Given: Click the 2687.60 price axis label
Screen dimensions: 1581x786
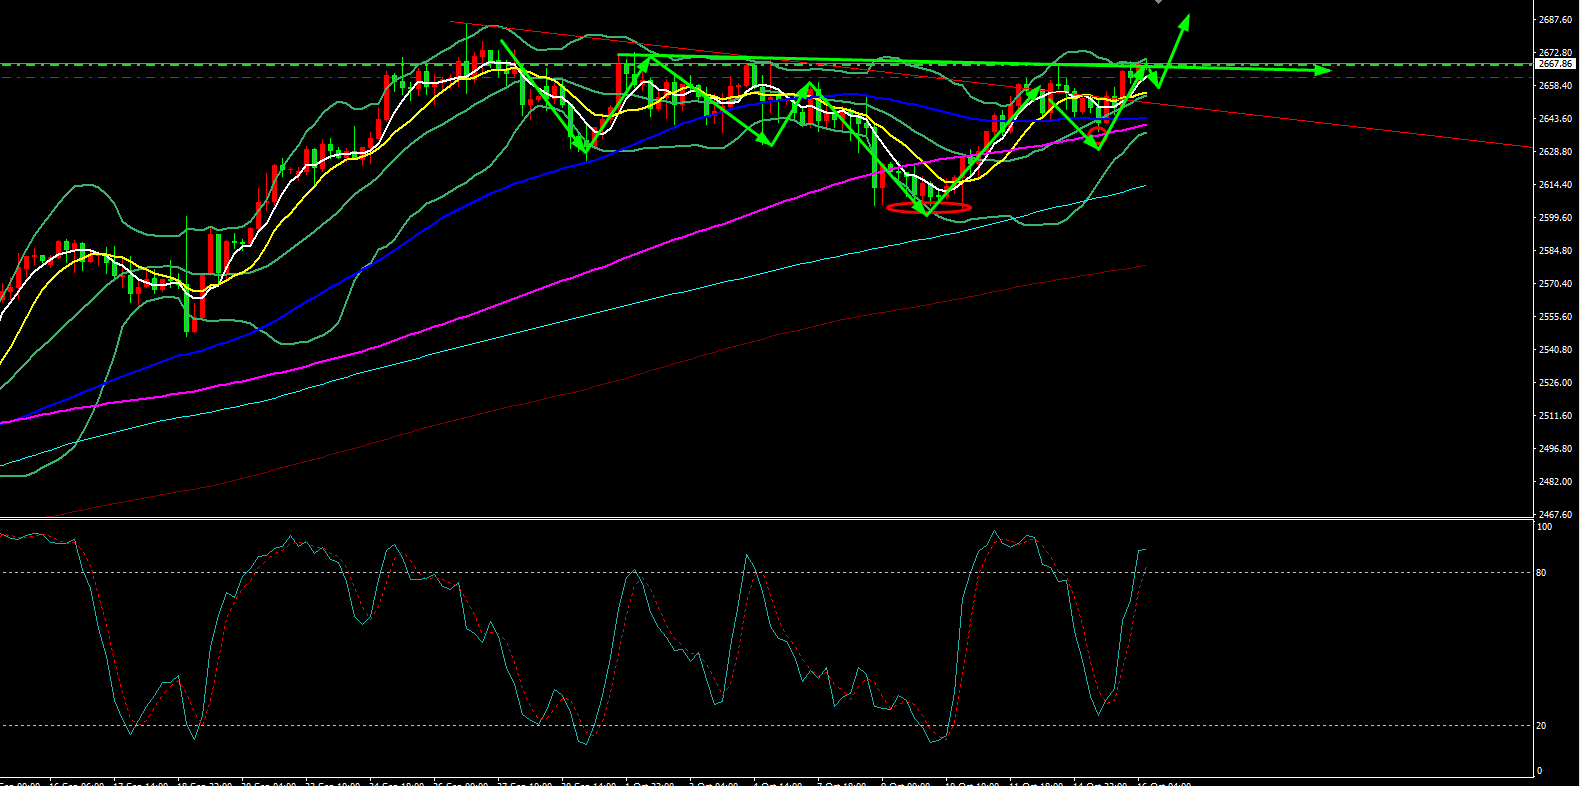Looking at the screenshot, I should coord(1554,20).
